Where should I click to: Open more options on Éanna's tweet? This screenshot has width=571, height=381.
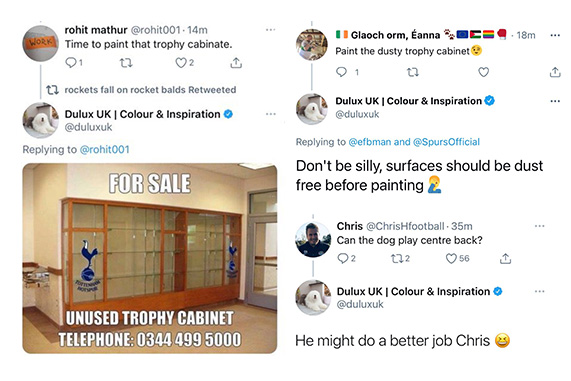point(555,35)
